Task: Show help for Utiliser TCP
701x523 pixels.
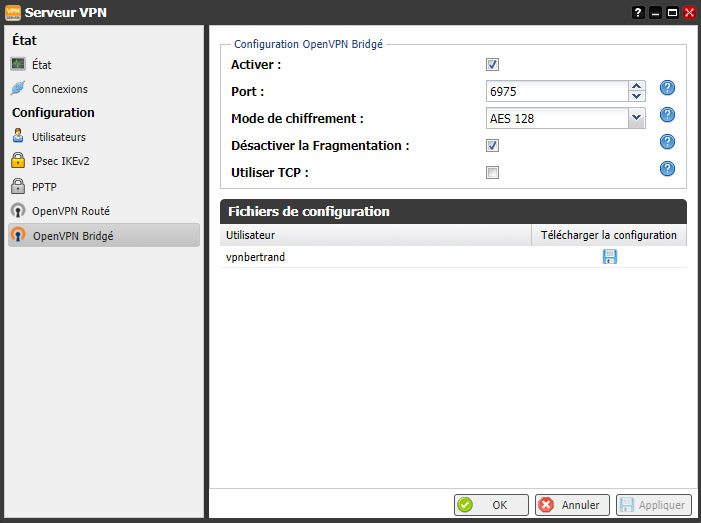Action: pos(667,169)
